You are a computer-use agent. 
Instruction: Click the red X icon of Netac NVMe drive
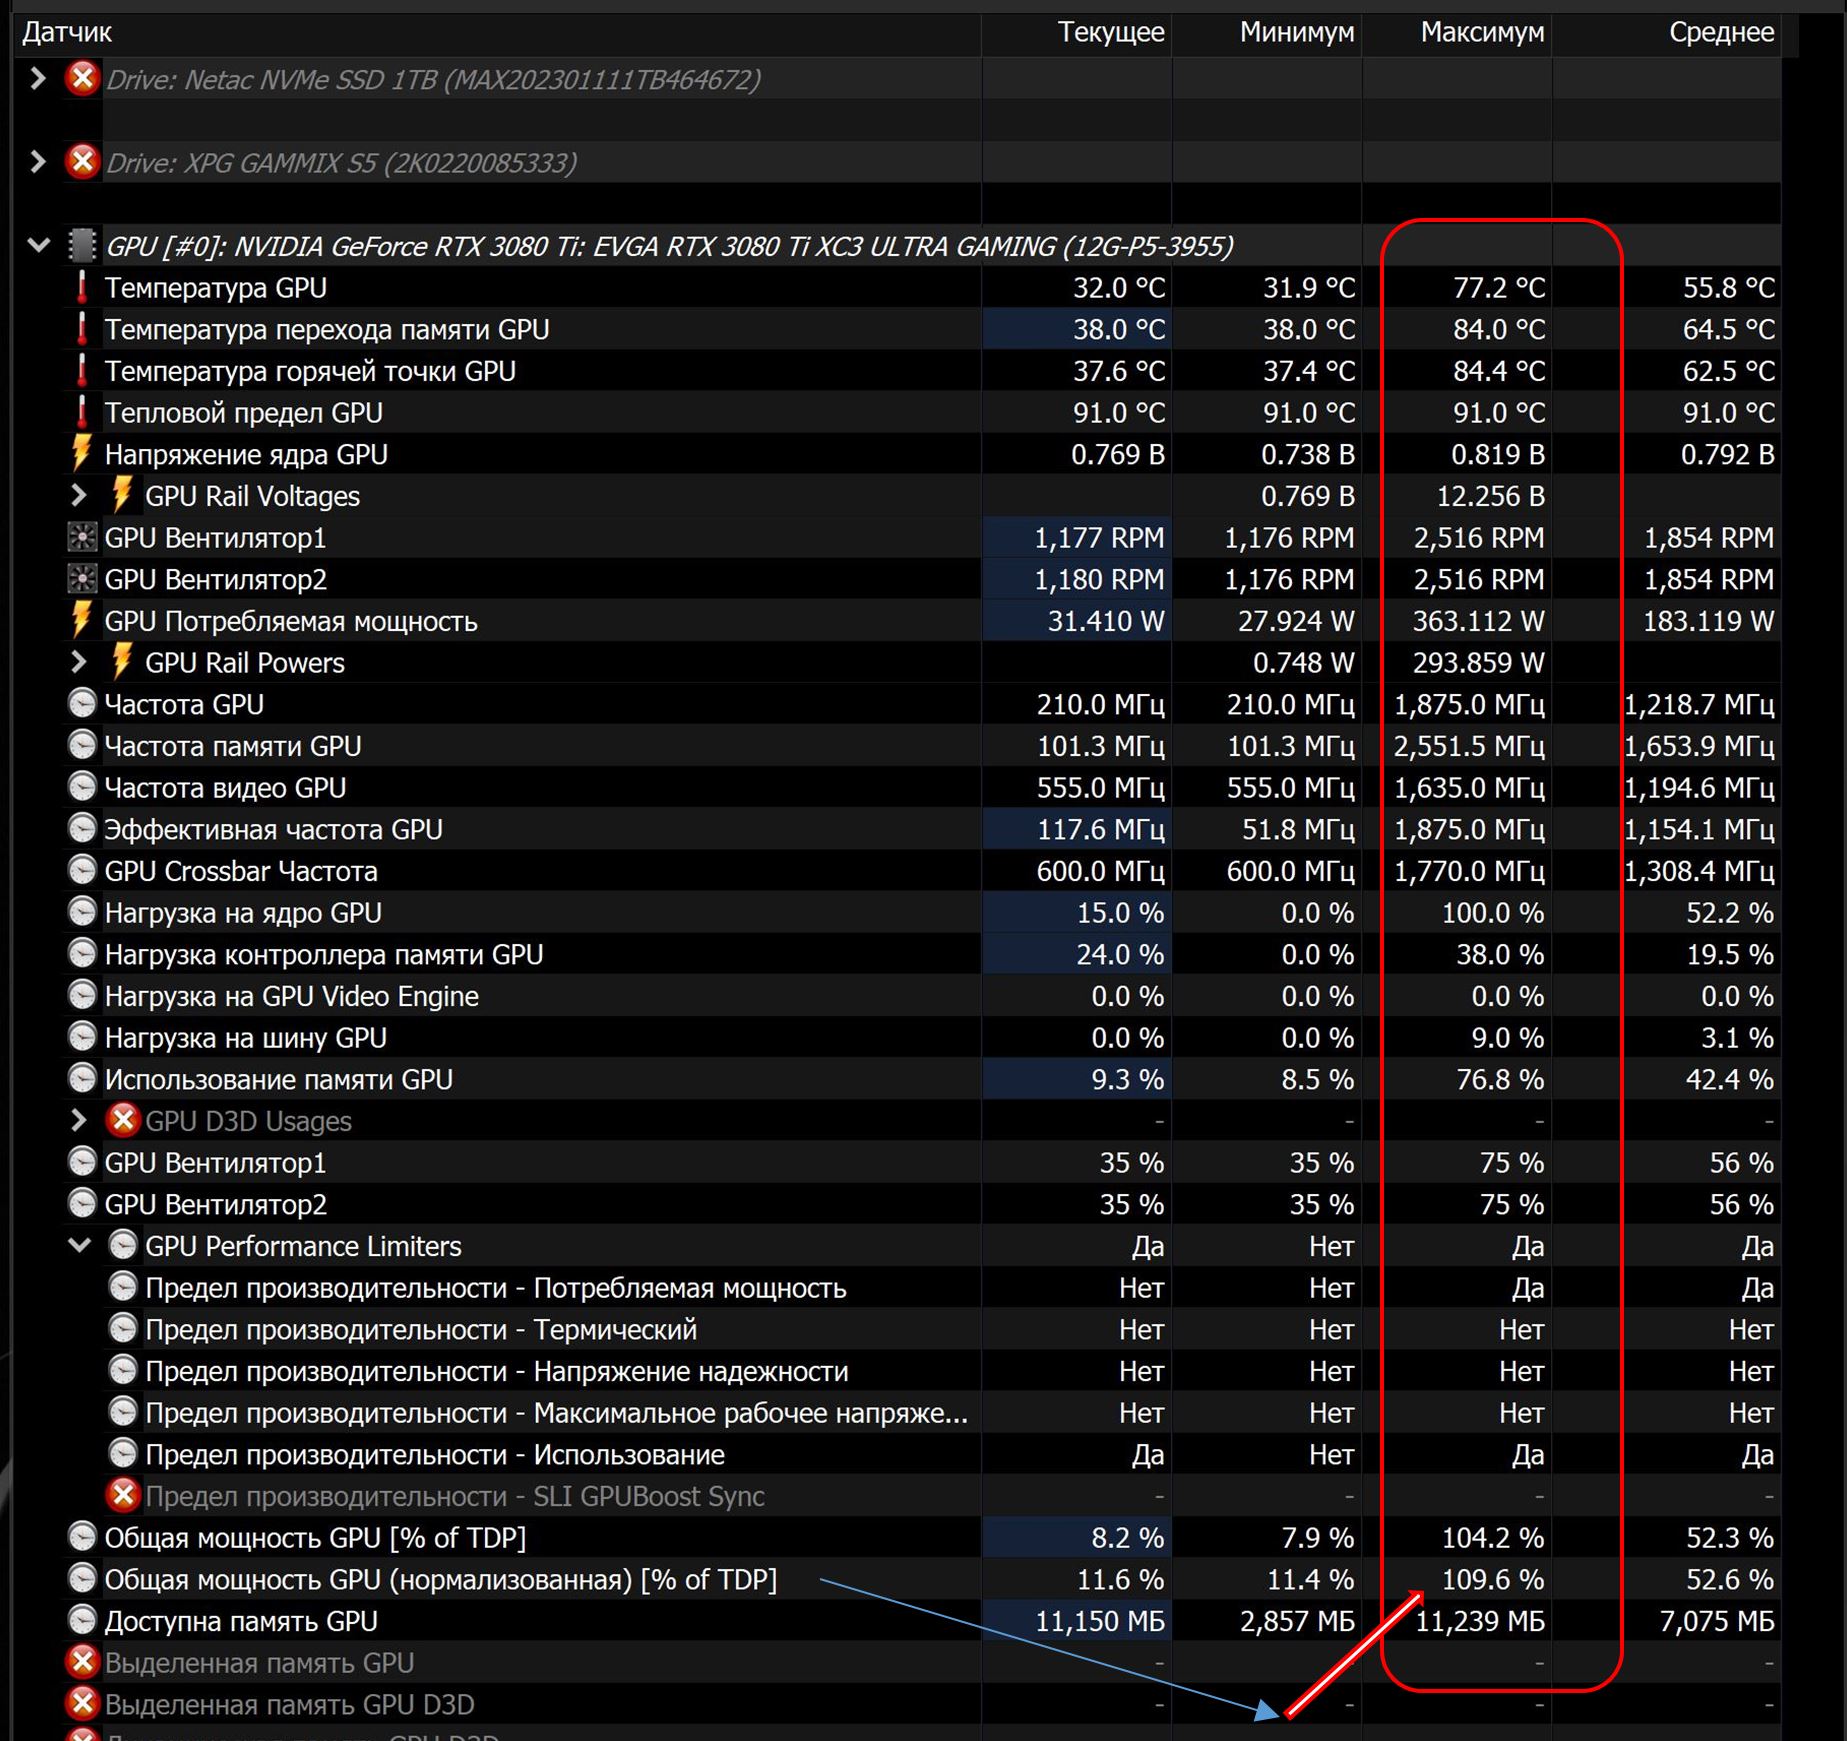coord(82,78)
